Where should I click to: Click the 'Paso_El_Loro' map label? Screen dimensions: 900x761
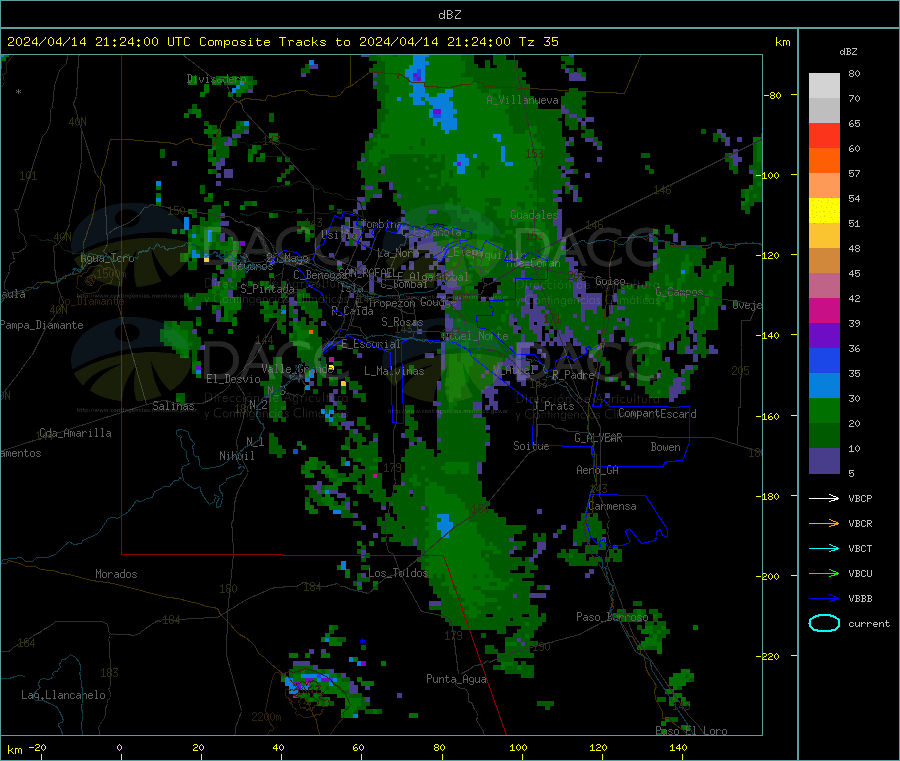[691, 731]
